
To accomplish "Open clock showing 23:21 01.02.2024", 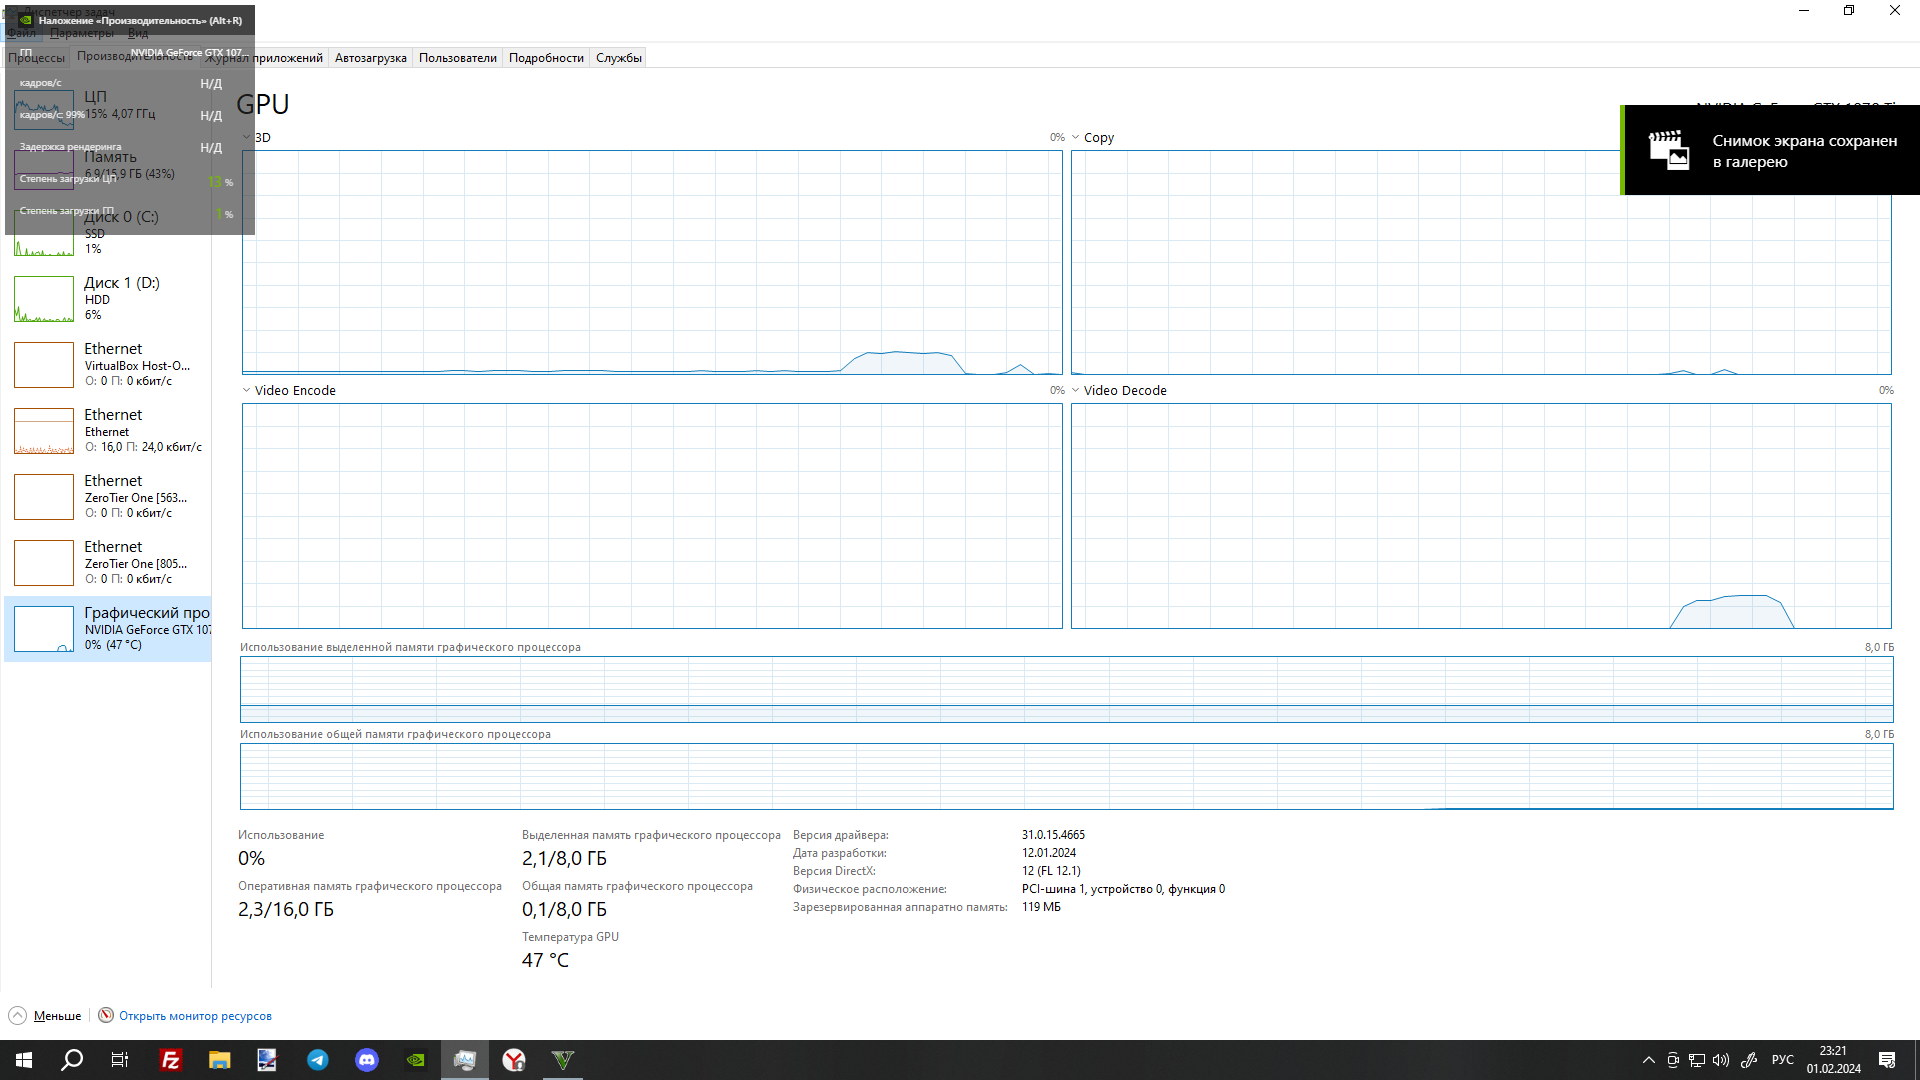I will [x=1834, y=1060].
